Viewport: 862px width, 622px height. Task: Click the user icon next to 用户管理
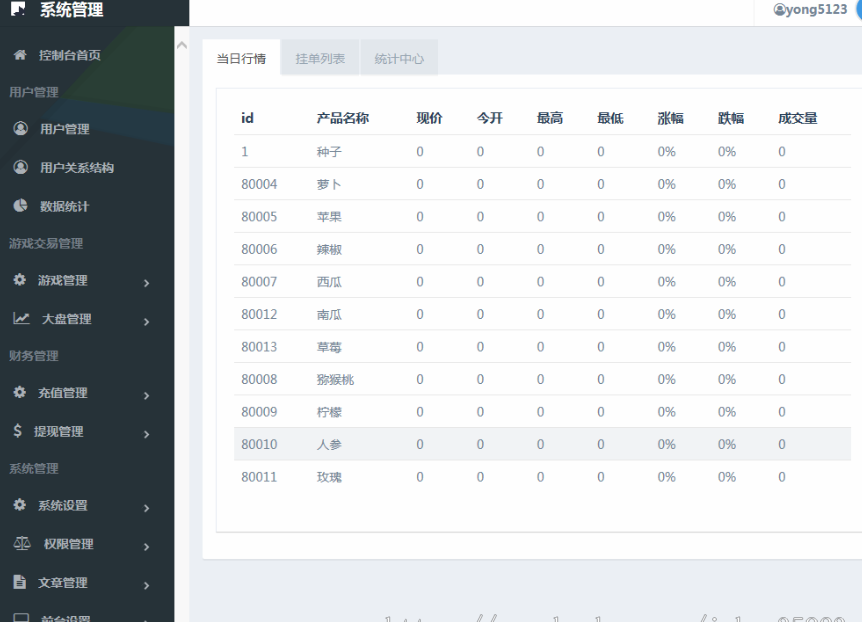pyautogui.click(x=20, y=129)
